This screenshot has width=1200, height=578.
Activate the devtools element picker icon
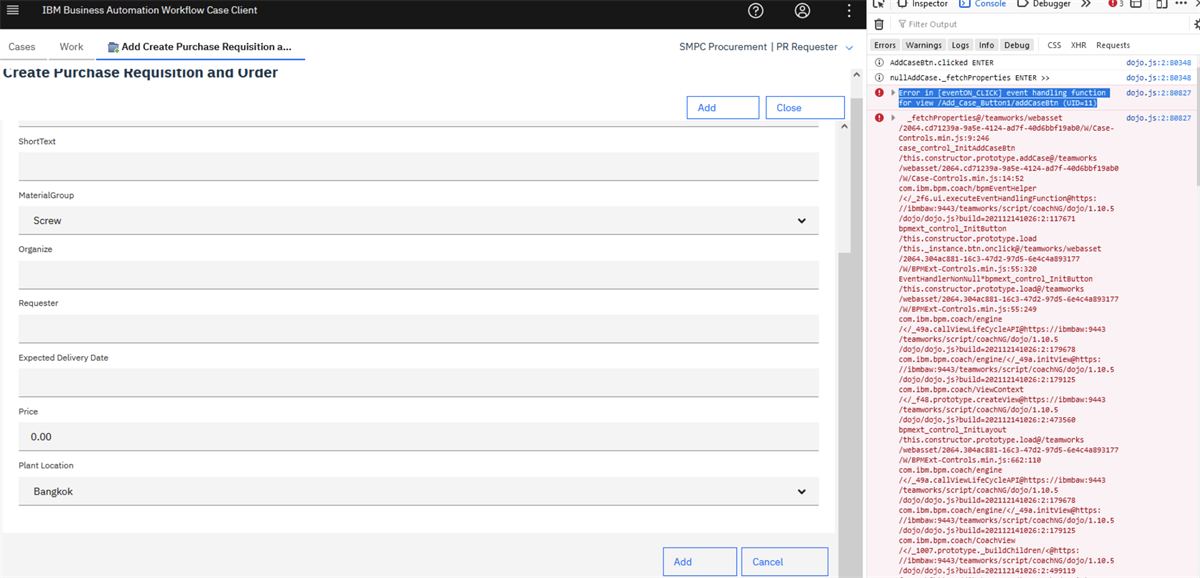pyautogui.click(x=879, y=4)
